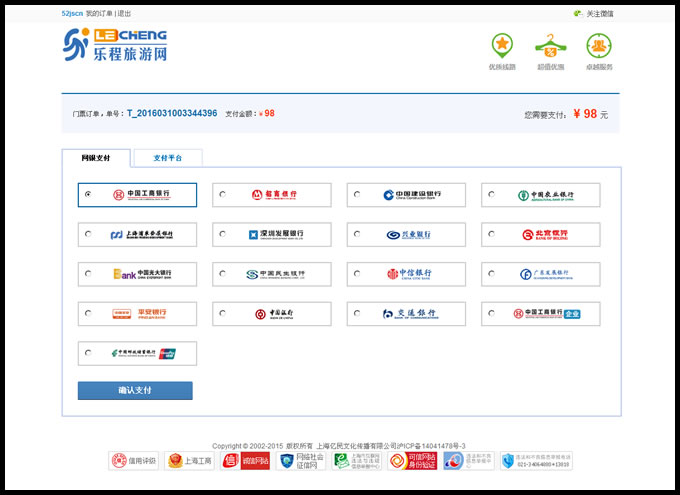
Task: Click the 网络社会征信网 badge
Action: 301,461
